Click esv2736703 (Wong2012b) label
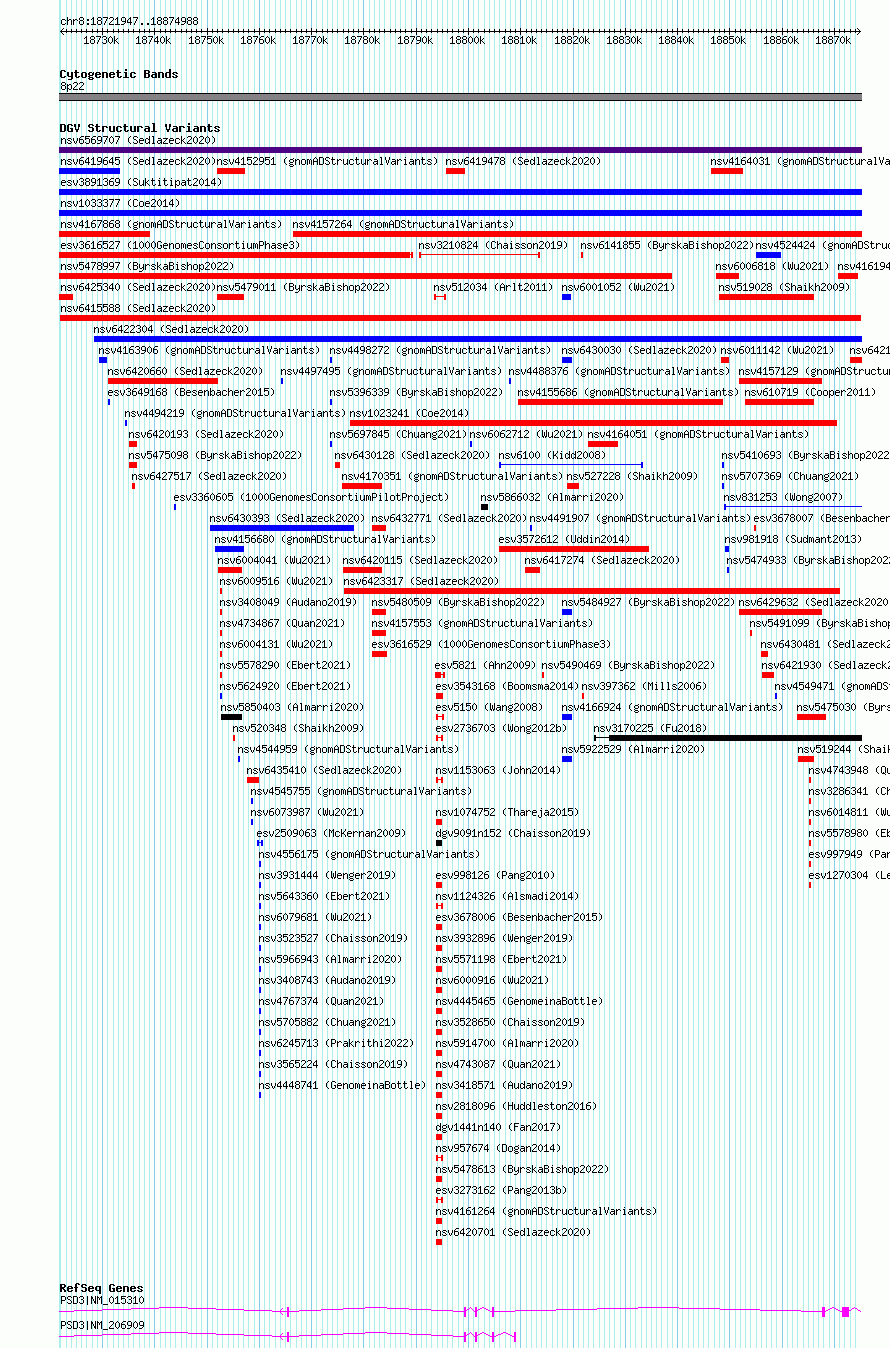The image size is (890, 1348). click(501, 728)
